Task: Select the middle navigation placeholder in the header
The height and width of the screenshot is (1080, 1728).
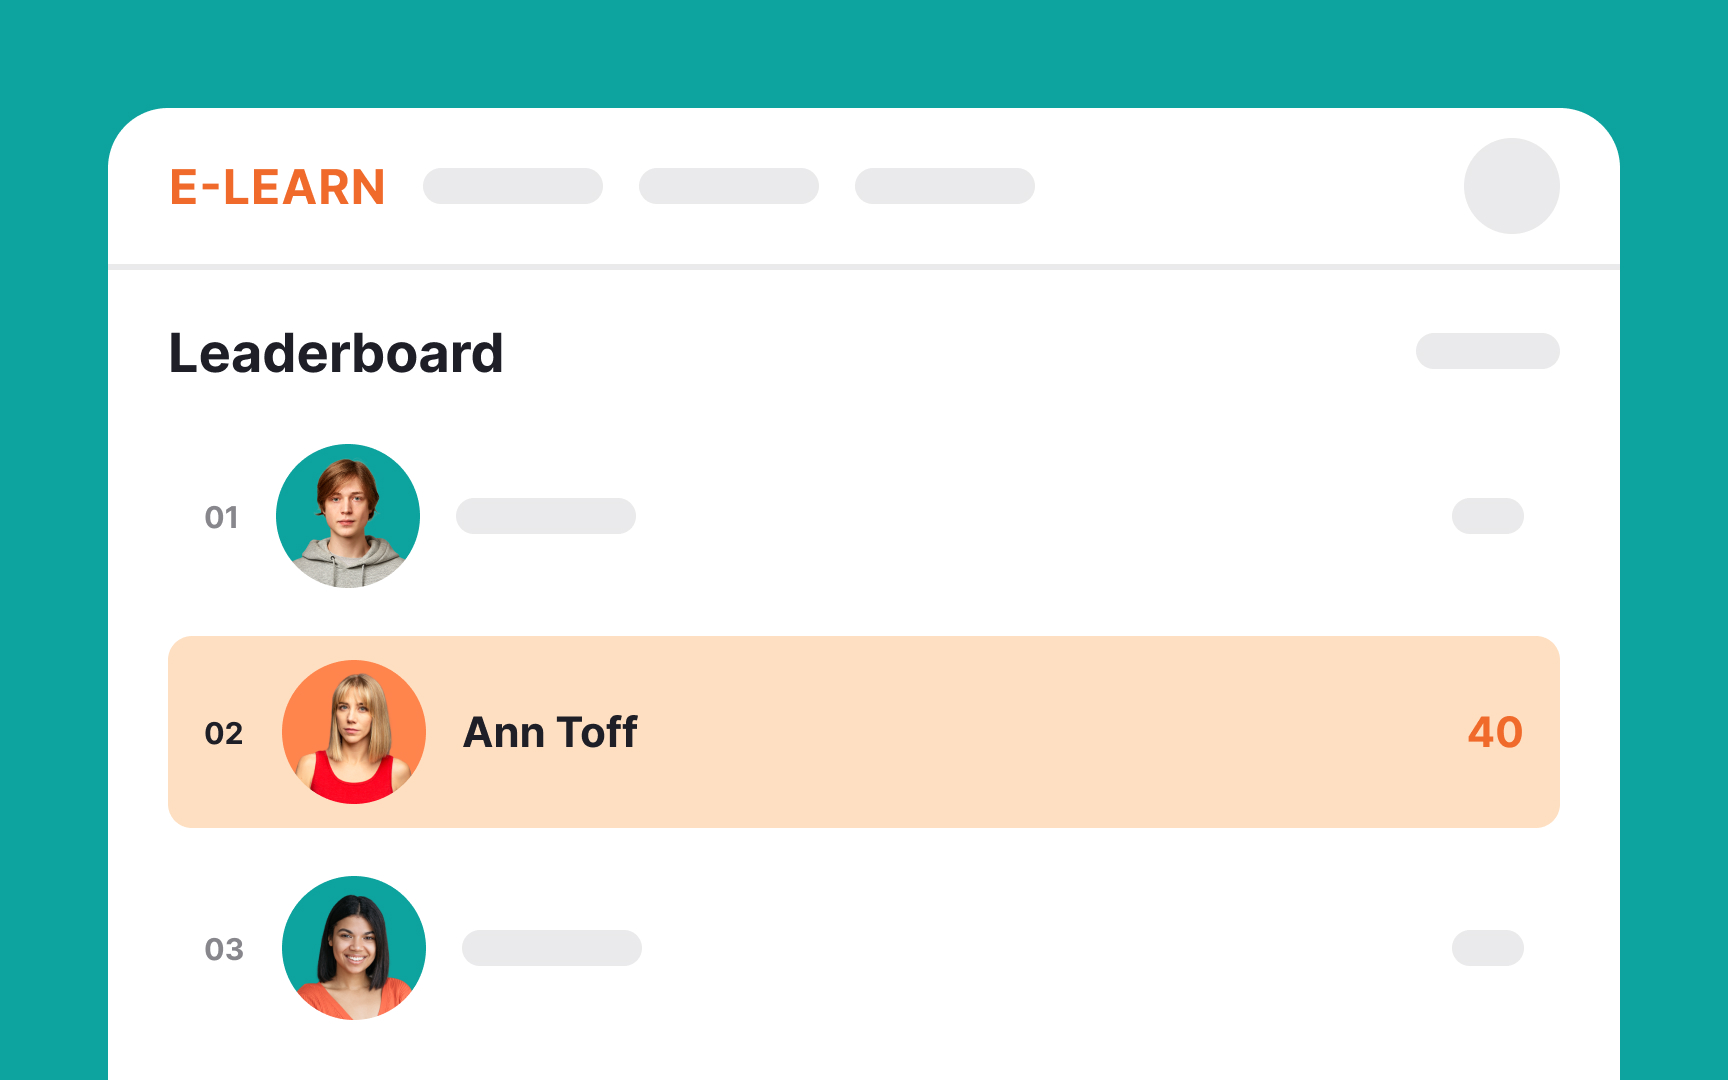Action: 729,186
